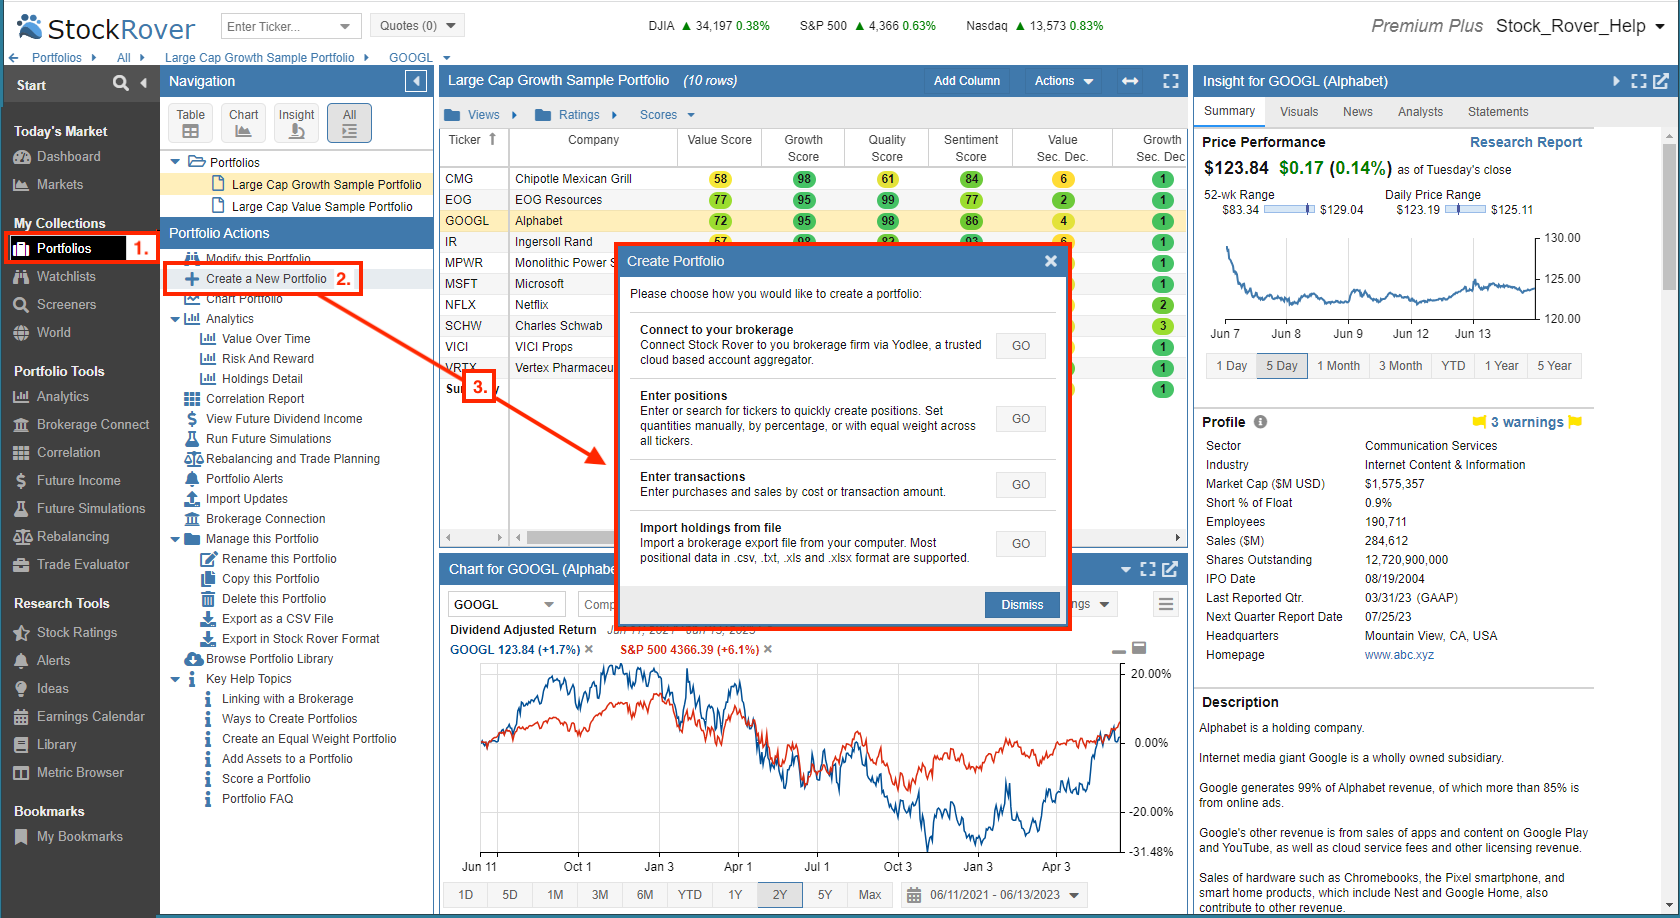
Task: Switch to the News tab
Action: [1358, 112]
